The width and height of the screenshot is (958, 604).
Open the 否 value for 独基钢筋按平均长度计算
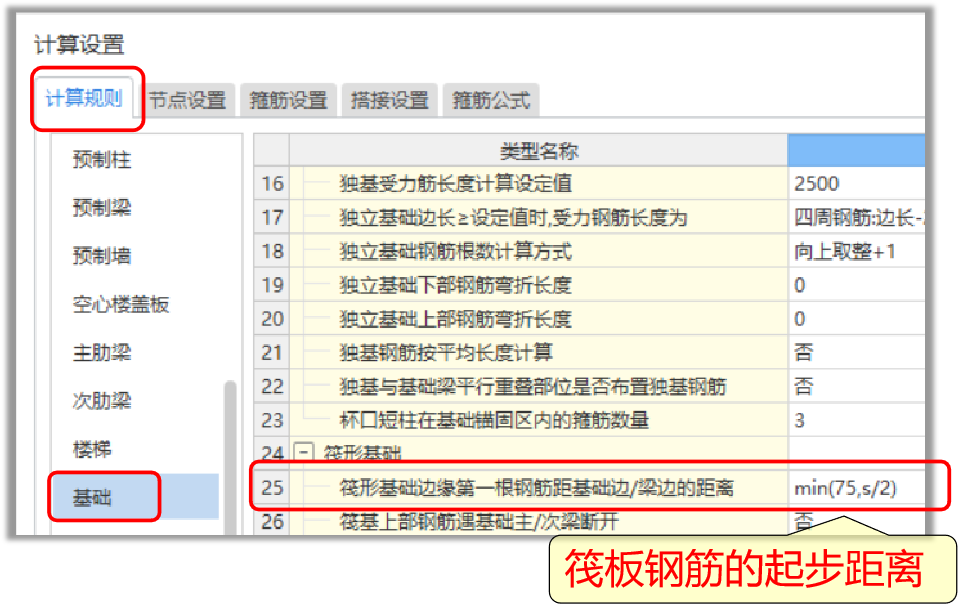(856, 352)
